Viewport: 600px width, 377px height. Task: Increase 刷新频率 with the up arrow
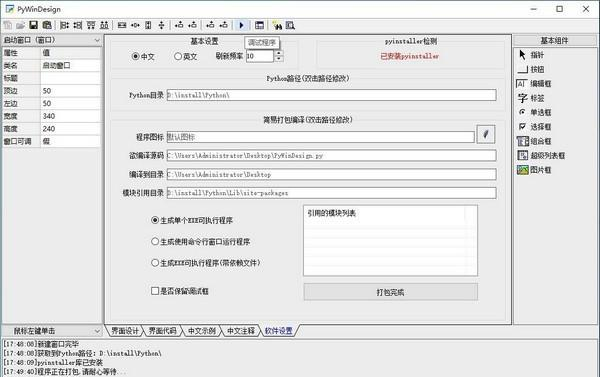pyautogui.click(x=279, y=53)
